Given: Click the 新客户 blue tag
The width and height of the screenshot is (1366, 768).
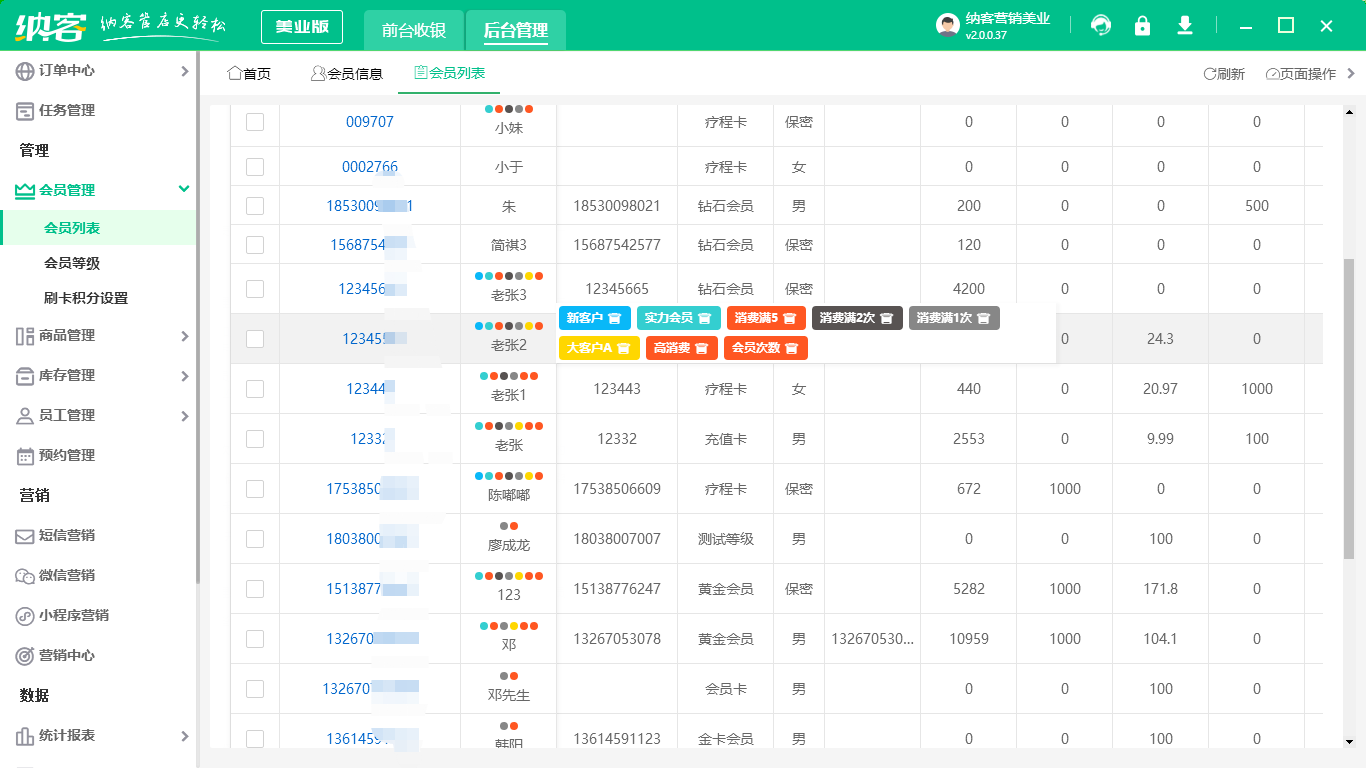Looking at the screenshot, I should coord(594,318).
